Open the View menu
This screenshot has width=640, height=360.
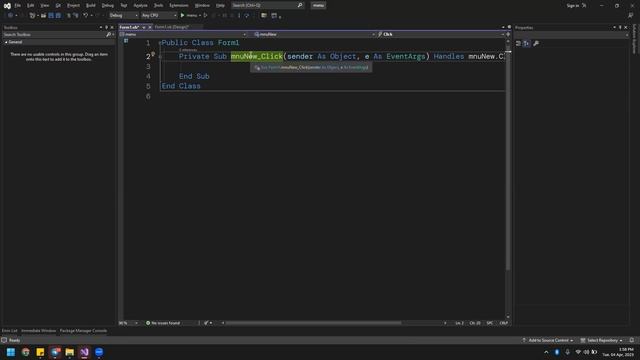point(45,6)
